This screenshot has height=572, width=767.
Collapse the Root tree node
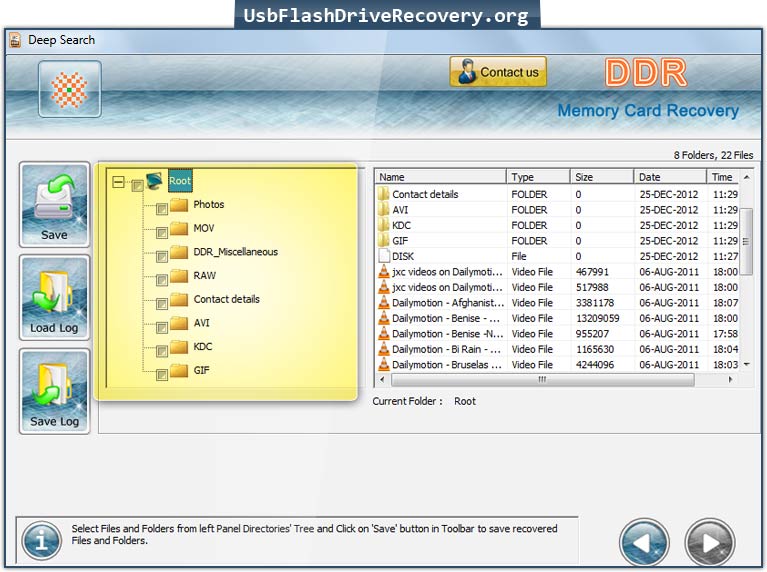point(118,183)
